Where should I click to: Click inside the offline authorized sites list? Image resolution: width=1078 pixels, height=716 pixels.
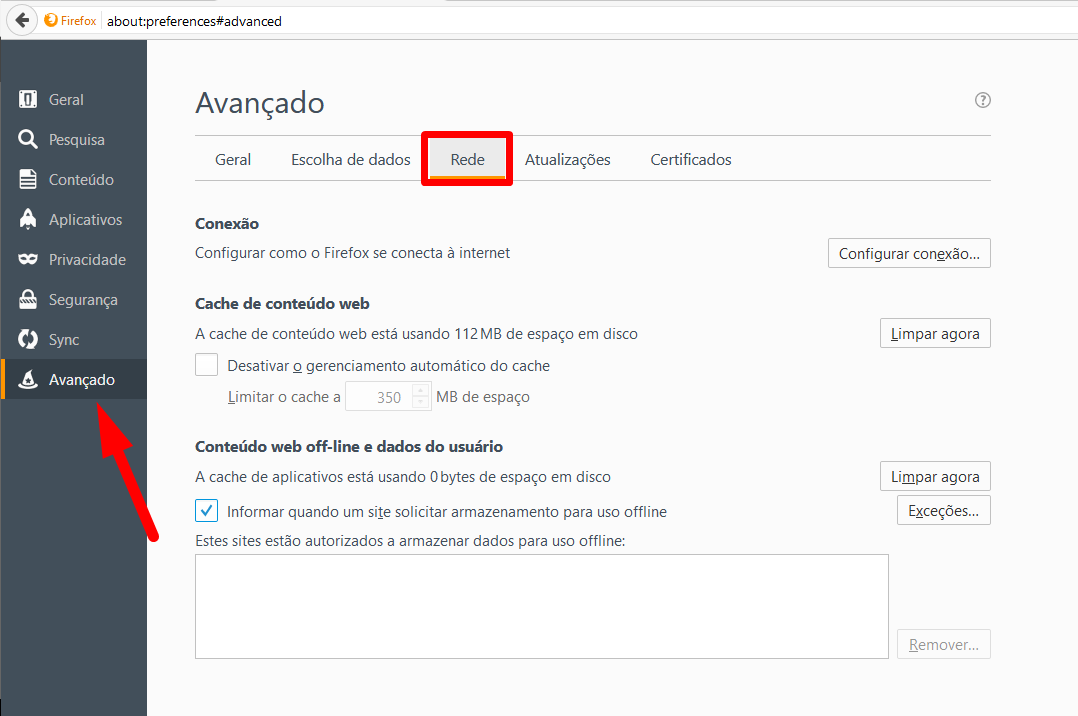click(541, 606)
